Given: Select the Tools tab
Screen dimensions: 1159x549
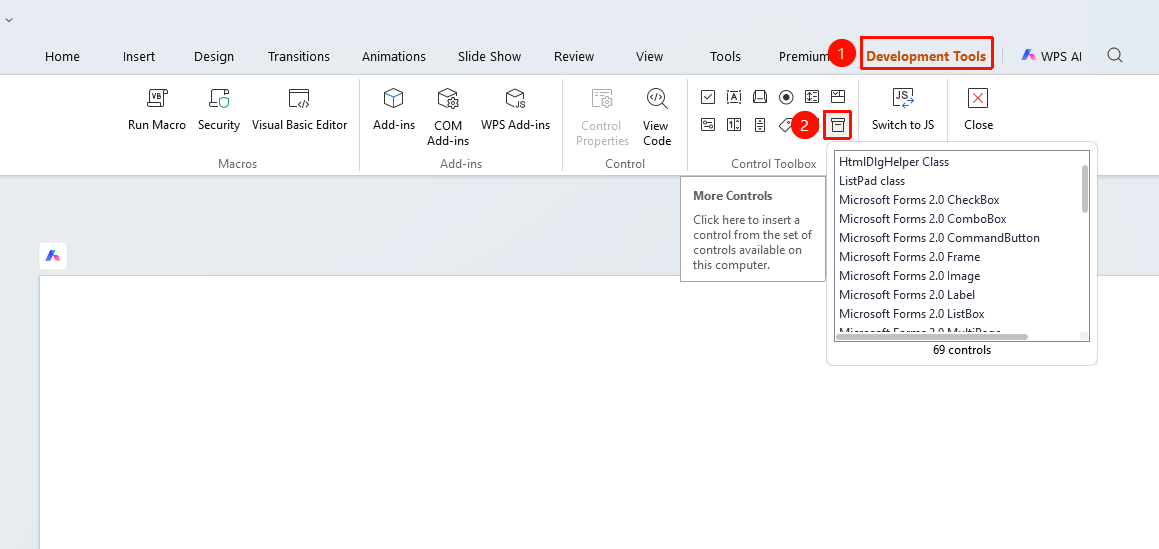Looking at the screenshot, I should tap(725, 56).
